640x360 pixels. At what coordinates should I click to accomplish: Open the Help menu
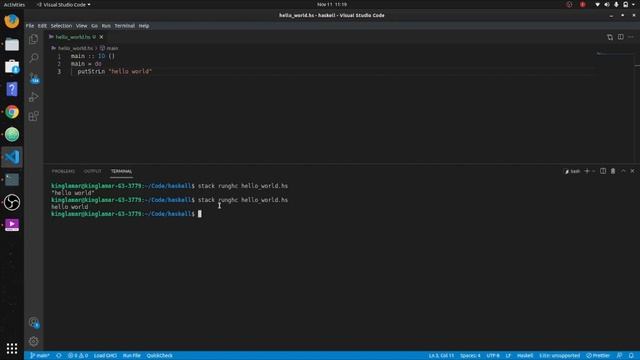click(x=144, y=26)
